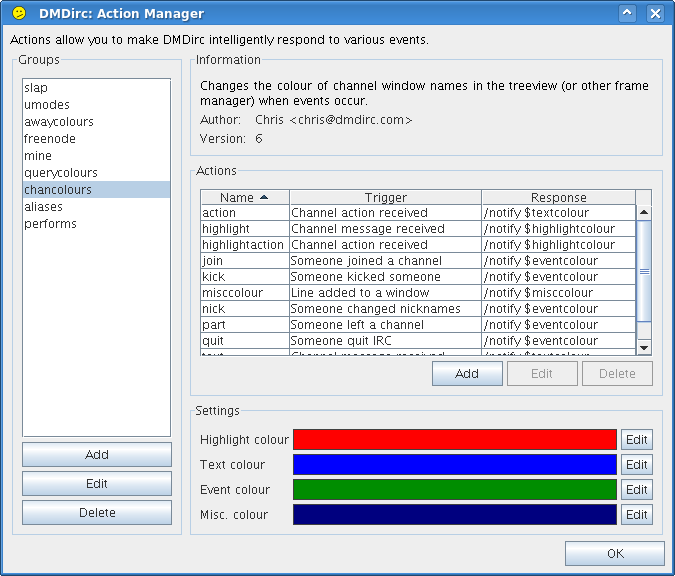The width and height of the screenshot is (675, 576).
Task: Edit the Text colour setting
Action: (x=637, y=465)
